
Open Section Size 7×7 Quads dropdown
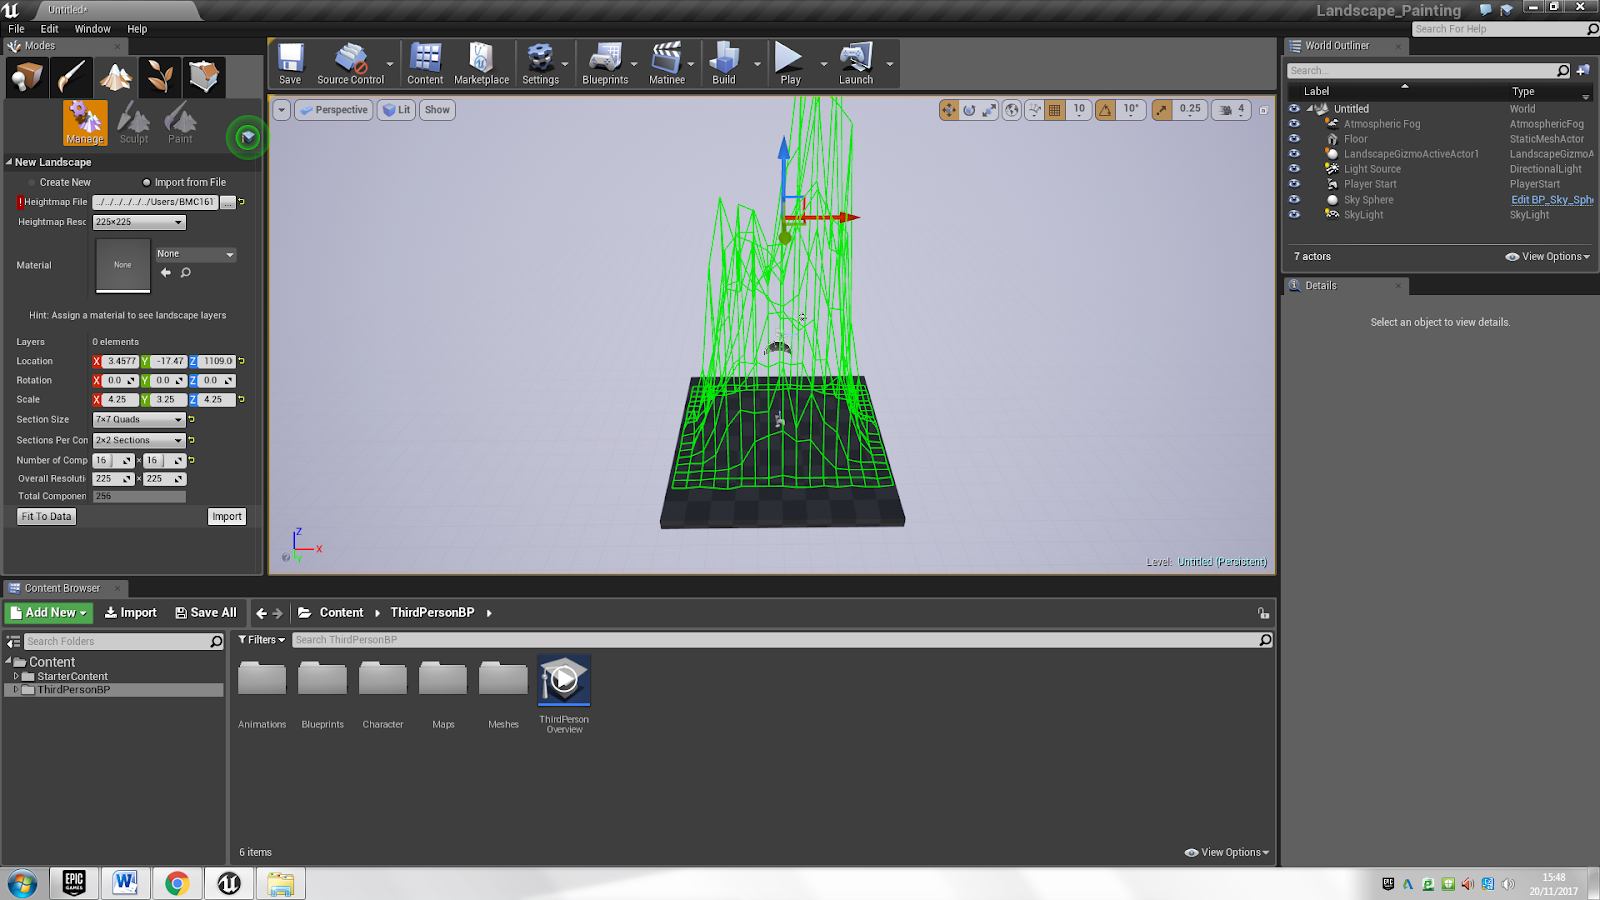139,420
